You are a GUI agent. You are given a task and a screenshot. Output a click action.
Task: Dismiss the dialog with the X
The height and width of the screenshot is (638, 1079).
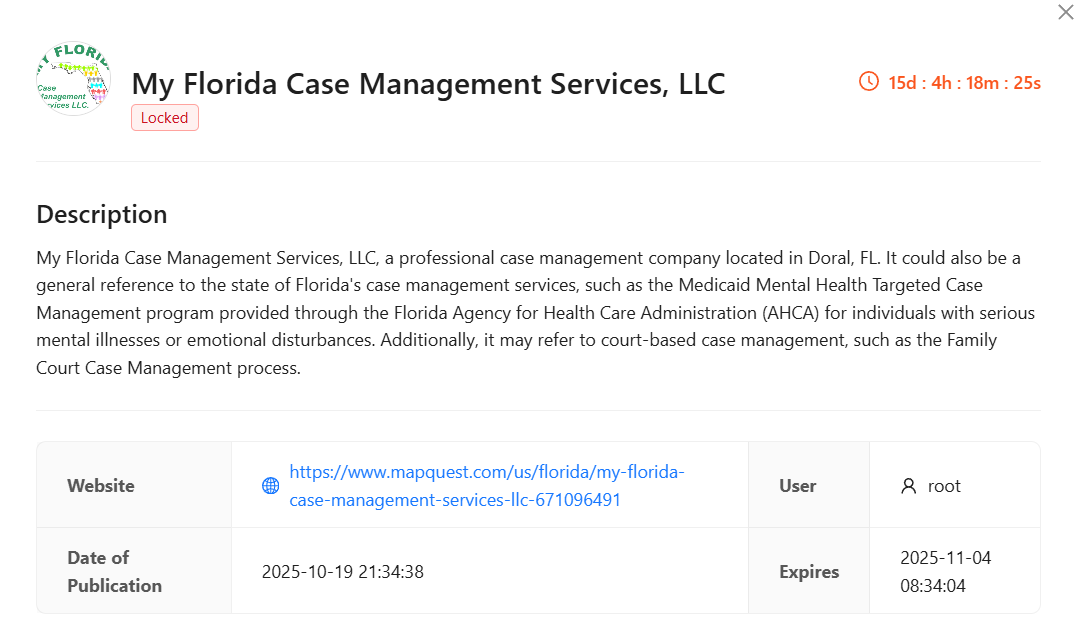[x=1065, y=12]
